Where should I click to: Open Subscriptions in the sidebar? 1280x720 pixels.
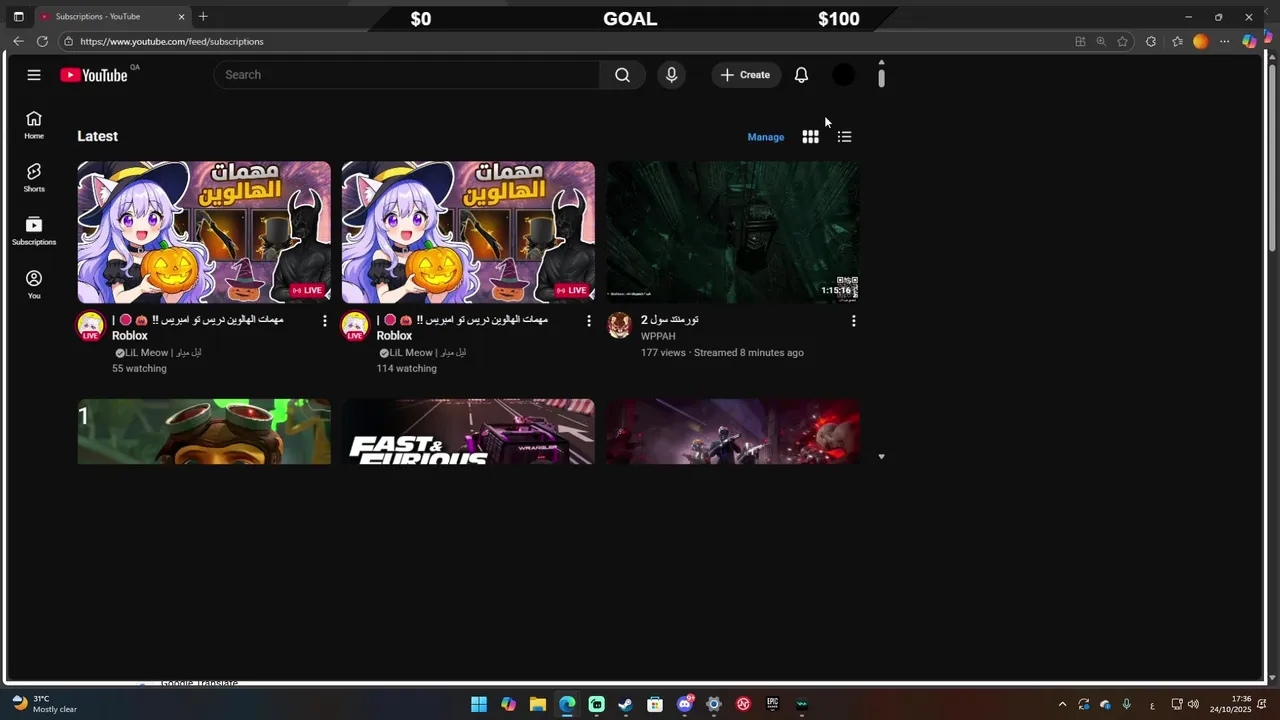[34, 231]
